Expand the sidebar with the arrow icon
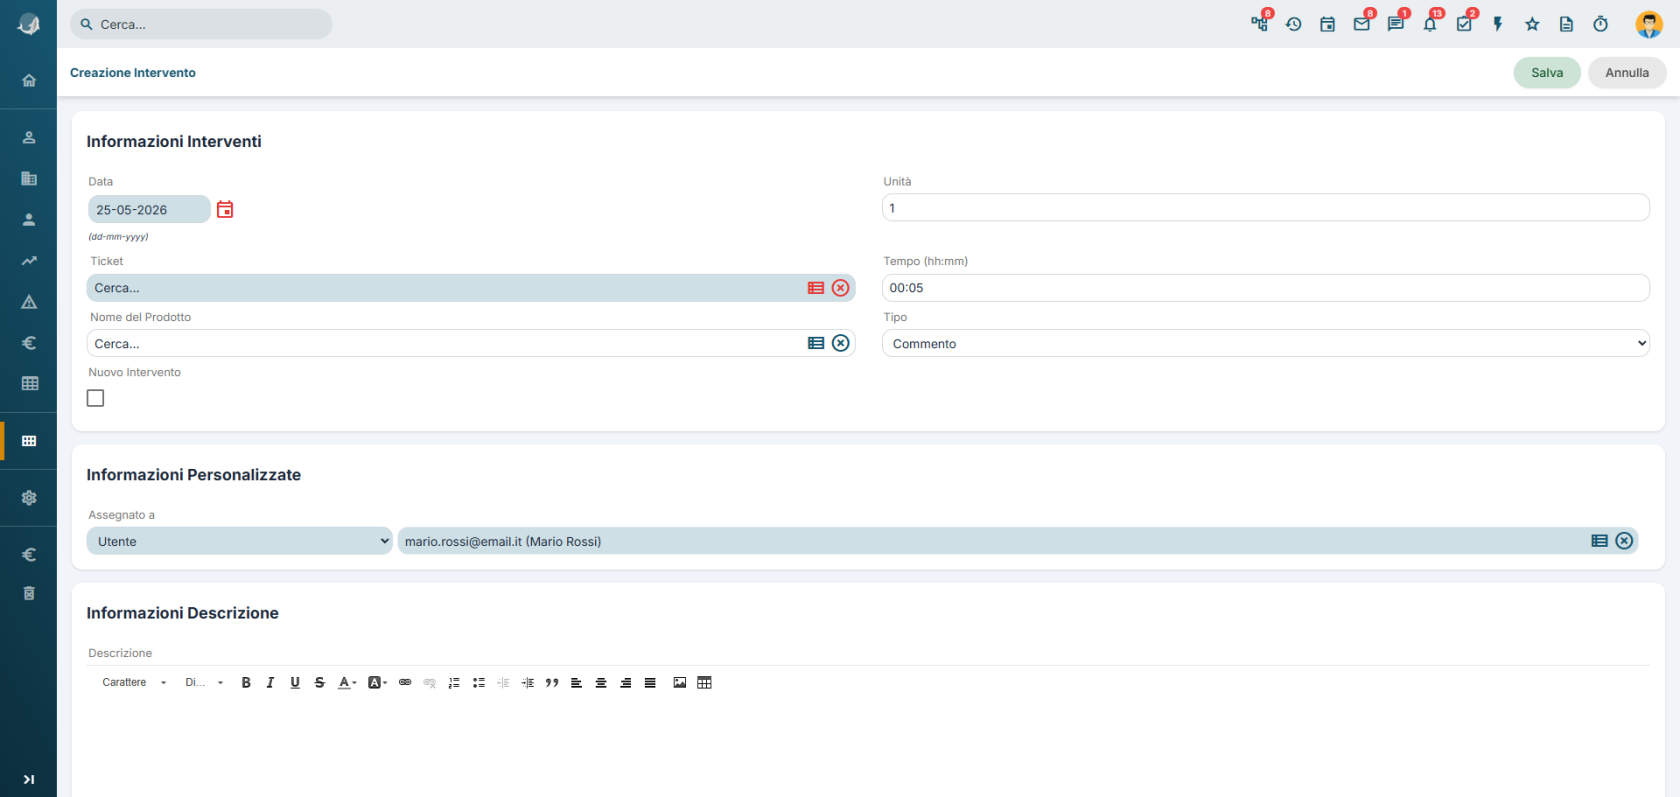Image resolution: width=1680 pixels, height=797 pixels. tap(29, 779)
